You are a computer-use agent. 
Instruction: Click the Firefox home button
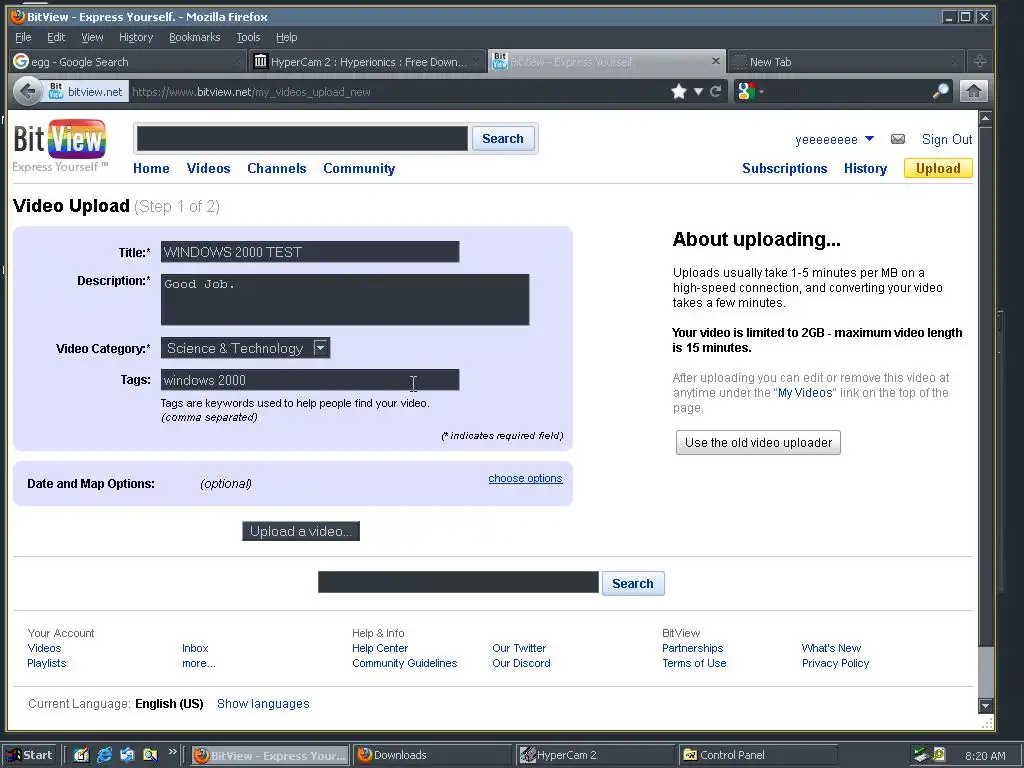974,91
